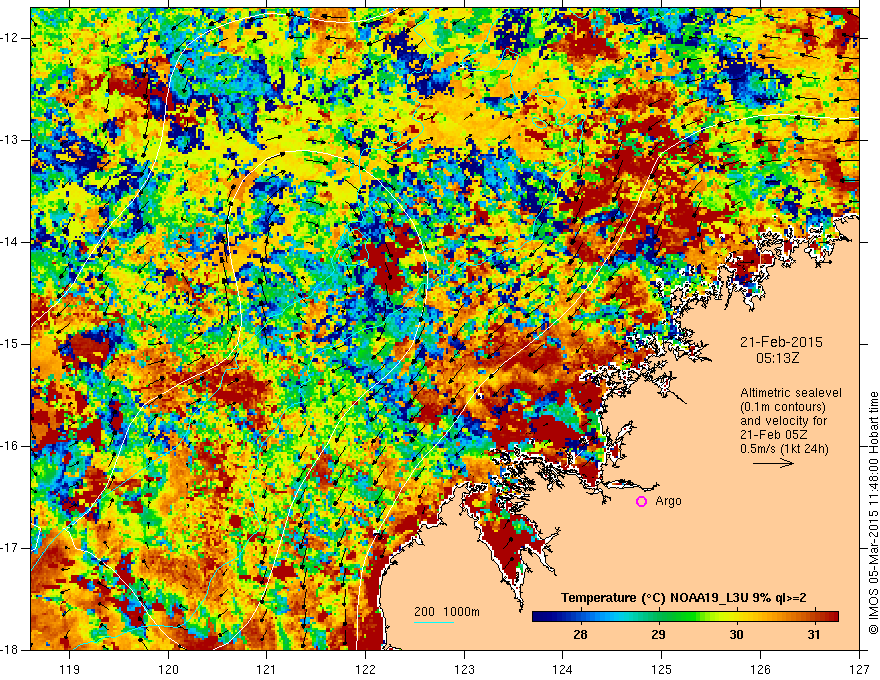
Task: Click the longitude '127' axis label
Action: tap(859, 669)
